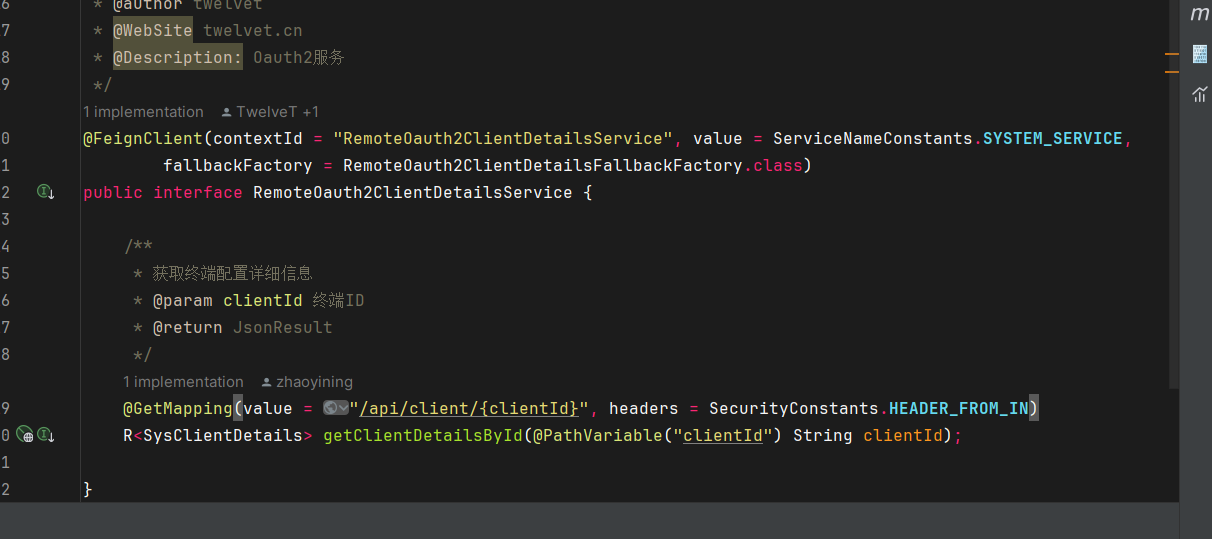This screenshot has width=1212, height=539.
Task: Click the SysClientDetails return type
Action: (x=222, y=436)
